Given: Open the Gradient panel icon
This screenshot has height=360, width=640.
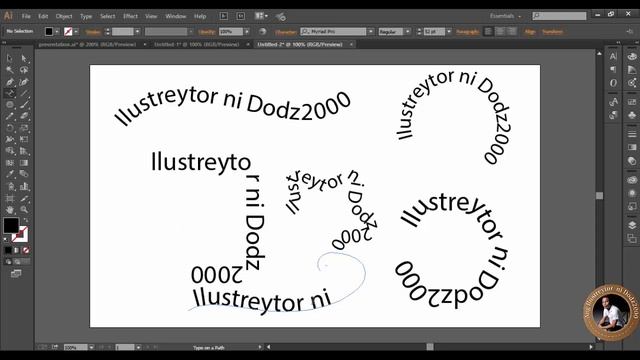Looking at the screenshot, I should coord(632,147).
